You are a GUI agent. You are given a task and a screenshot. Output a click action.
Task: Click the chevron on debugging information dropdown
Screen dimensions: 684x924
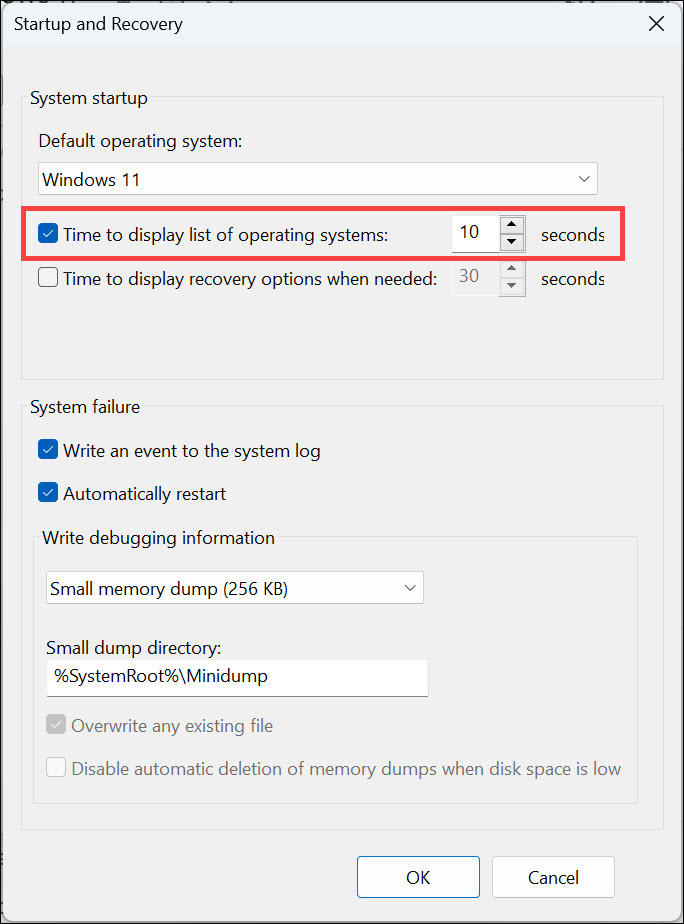410,589
